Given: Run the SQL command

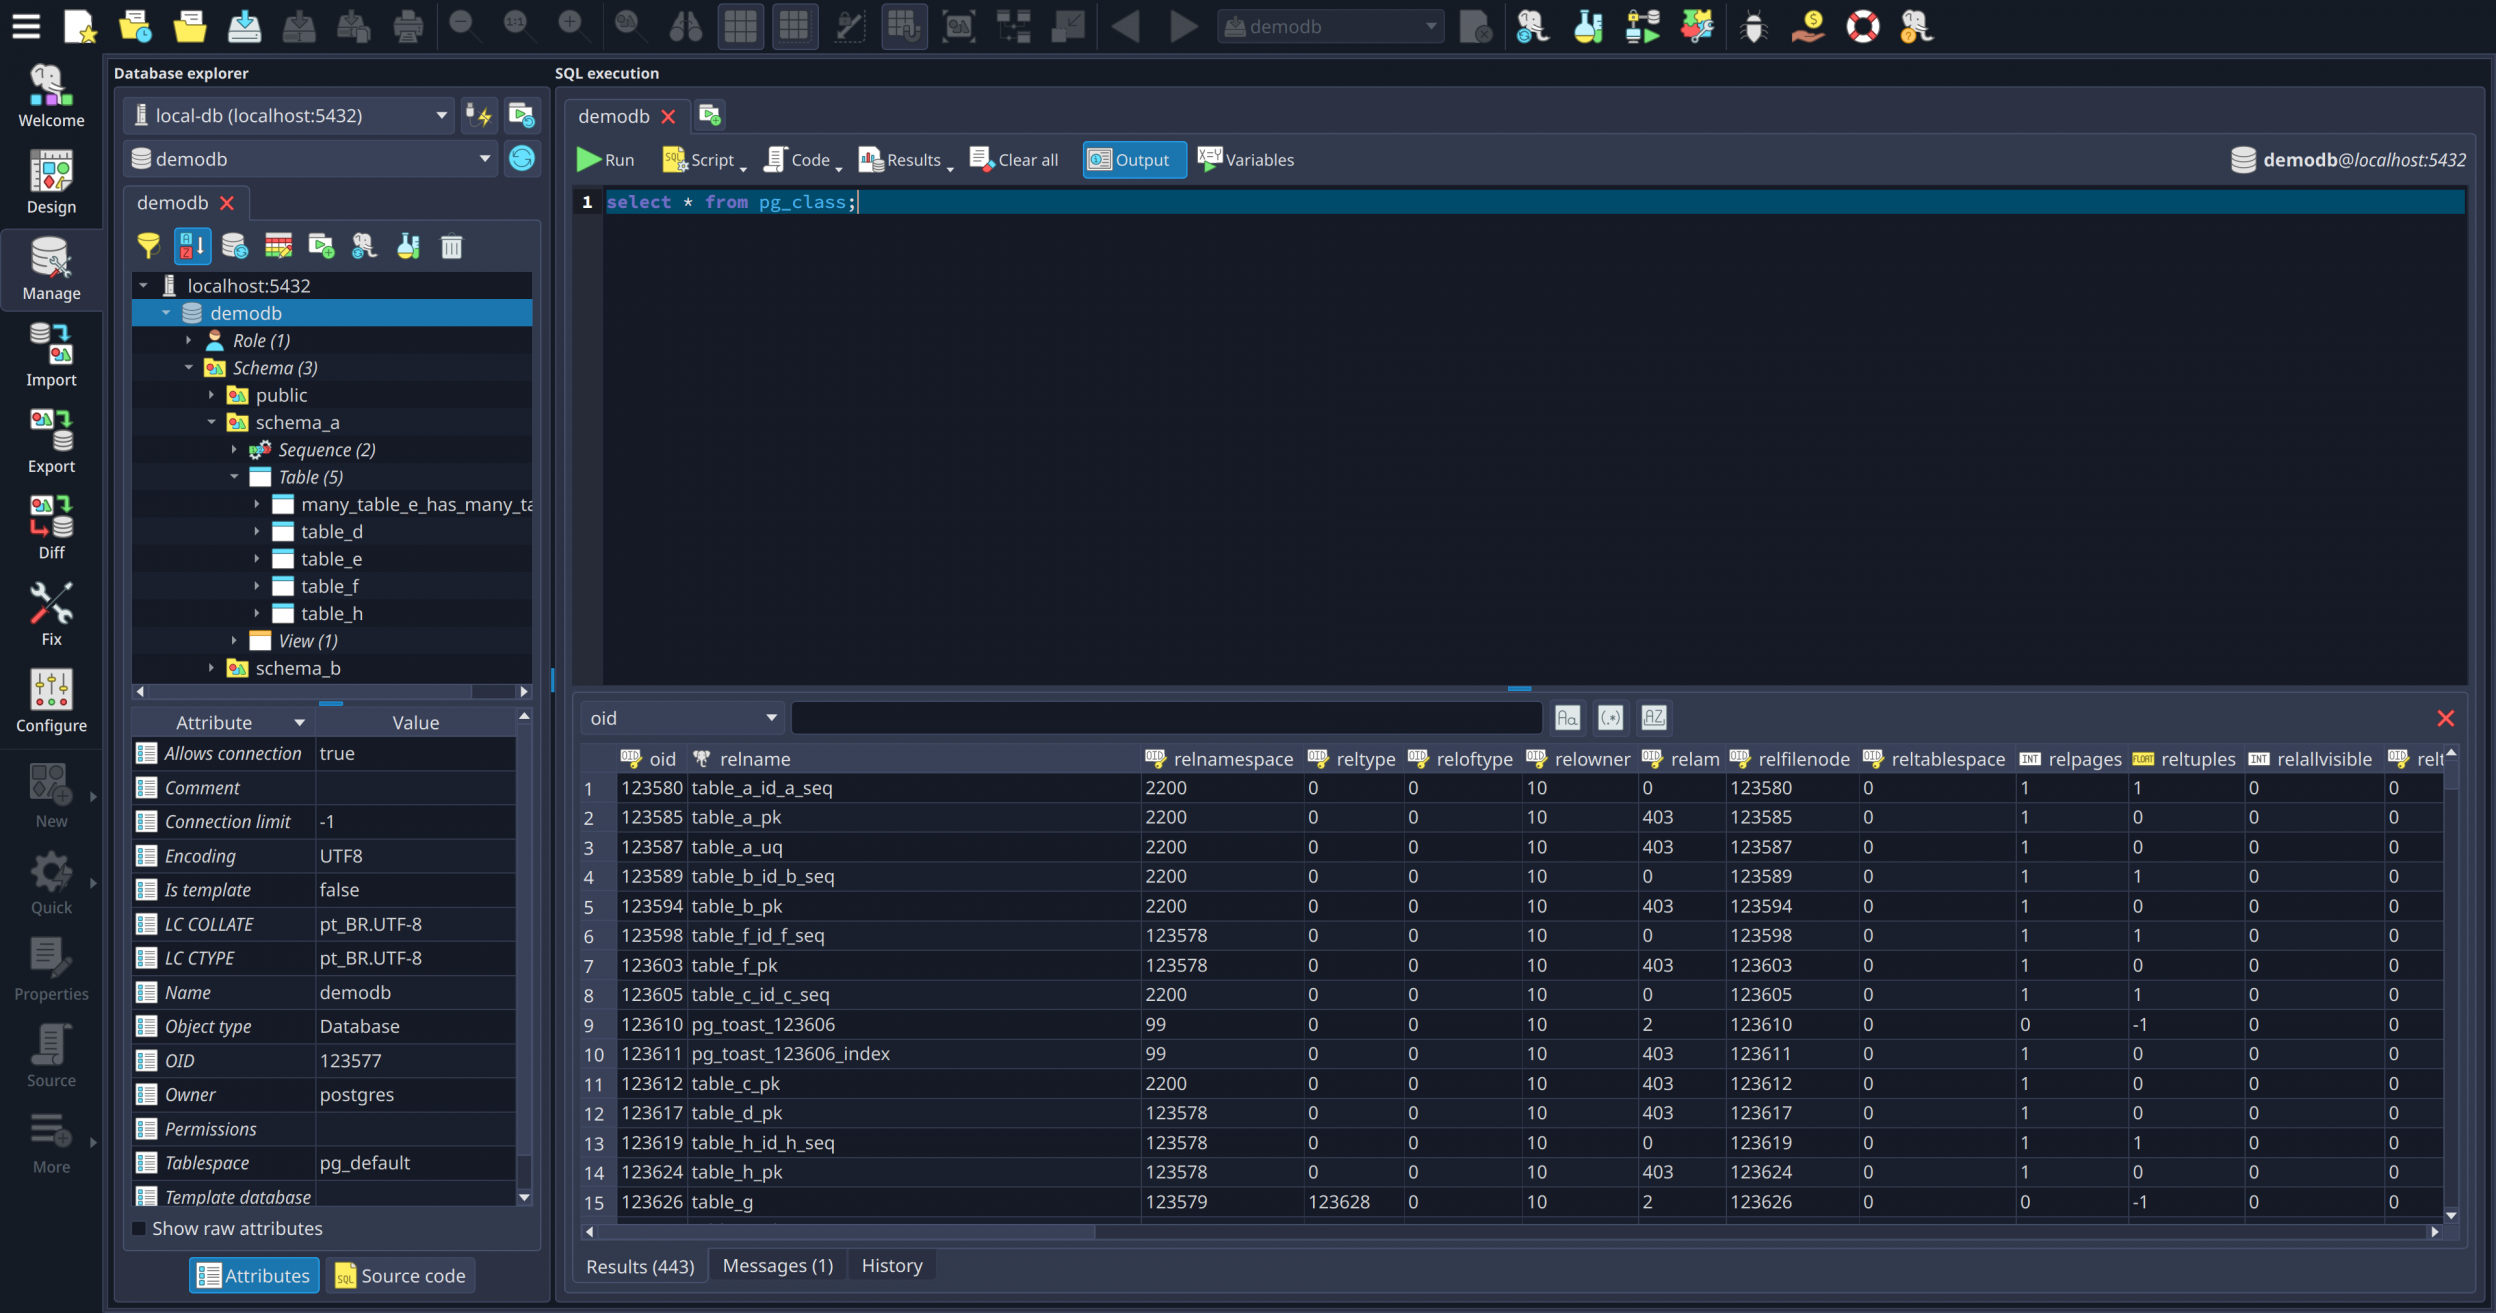Looking at the screenshot, I should 605,160.
